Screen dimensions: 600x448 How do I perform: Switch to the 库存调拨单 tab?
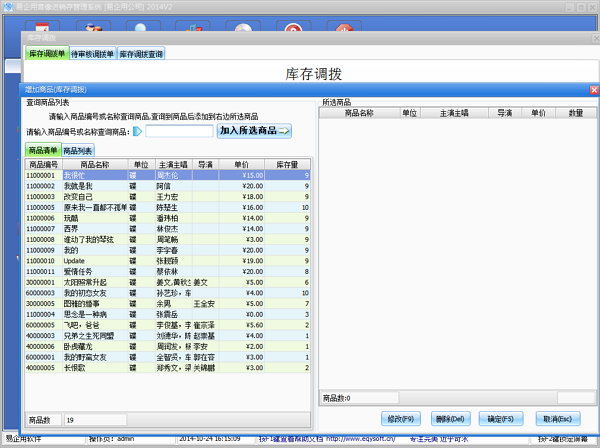(47, 54)
